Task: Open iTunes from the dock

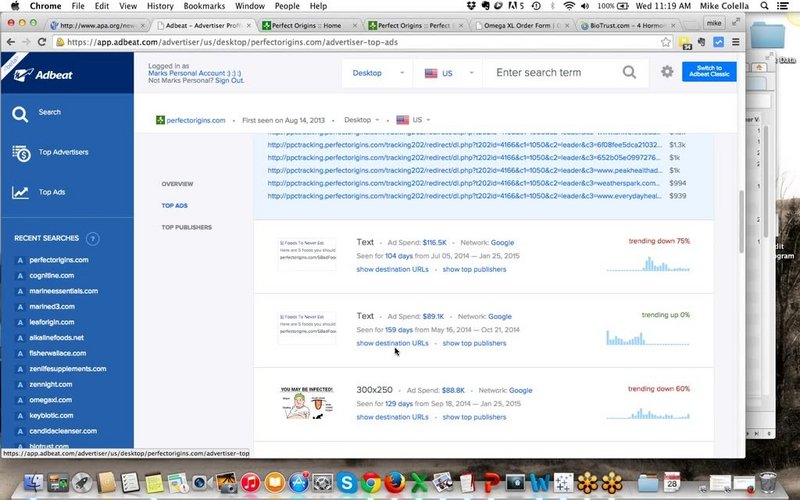Action: pos(251,482)
